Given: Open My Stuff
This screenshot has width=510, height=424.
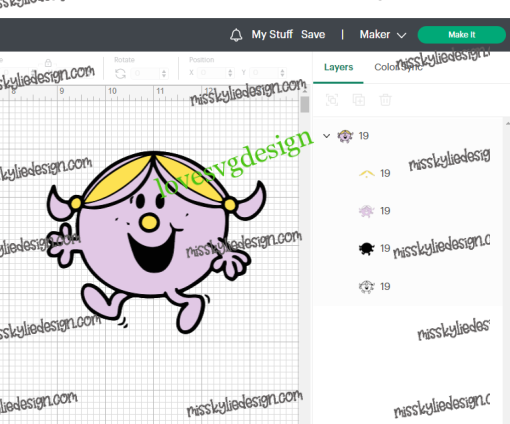Looking at the screenshot, I should (x=272, y=34).
